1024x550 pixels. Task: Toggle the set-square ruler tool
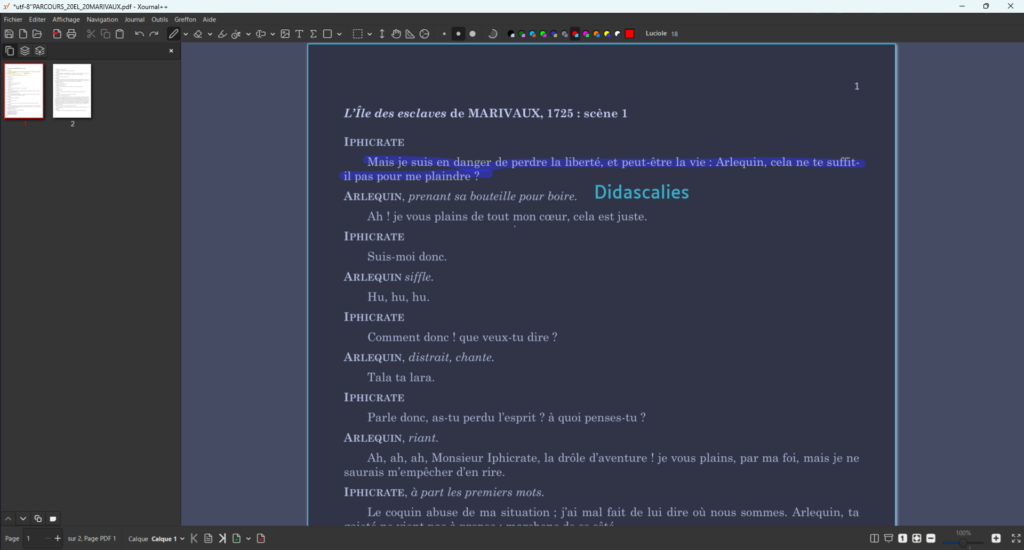pyautogui.click(x=410, y=34)
